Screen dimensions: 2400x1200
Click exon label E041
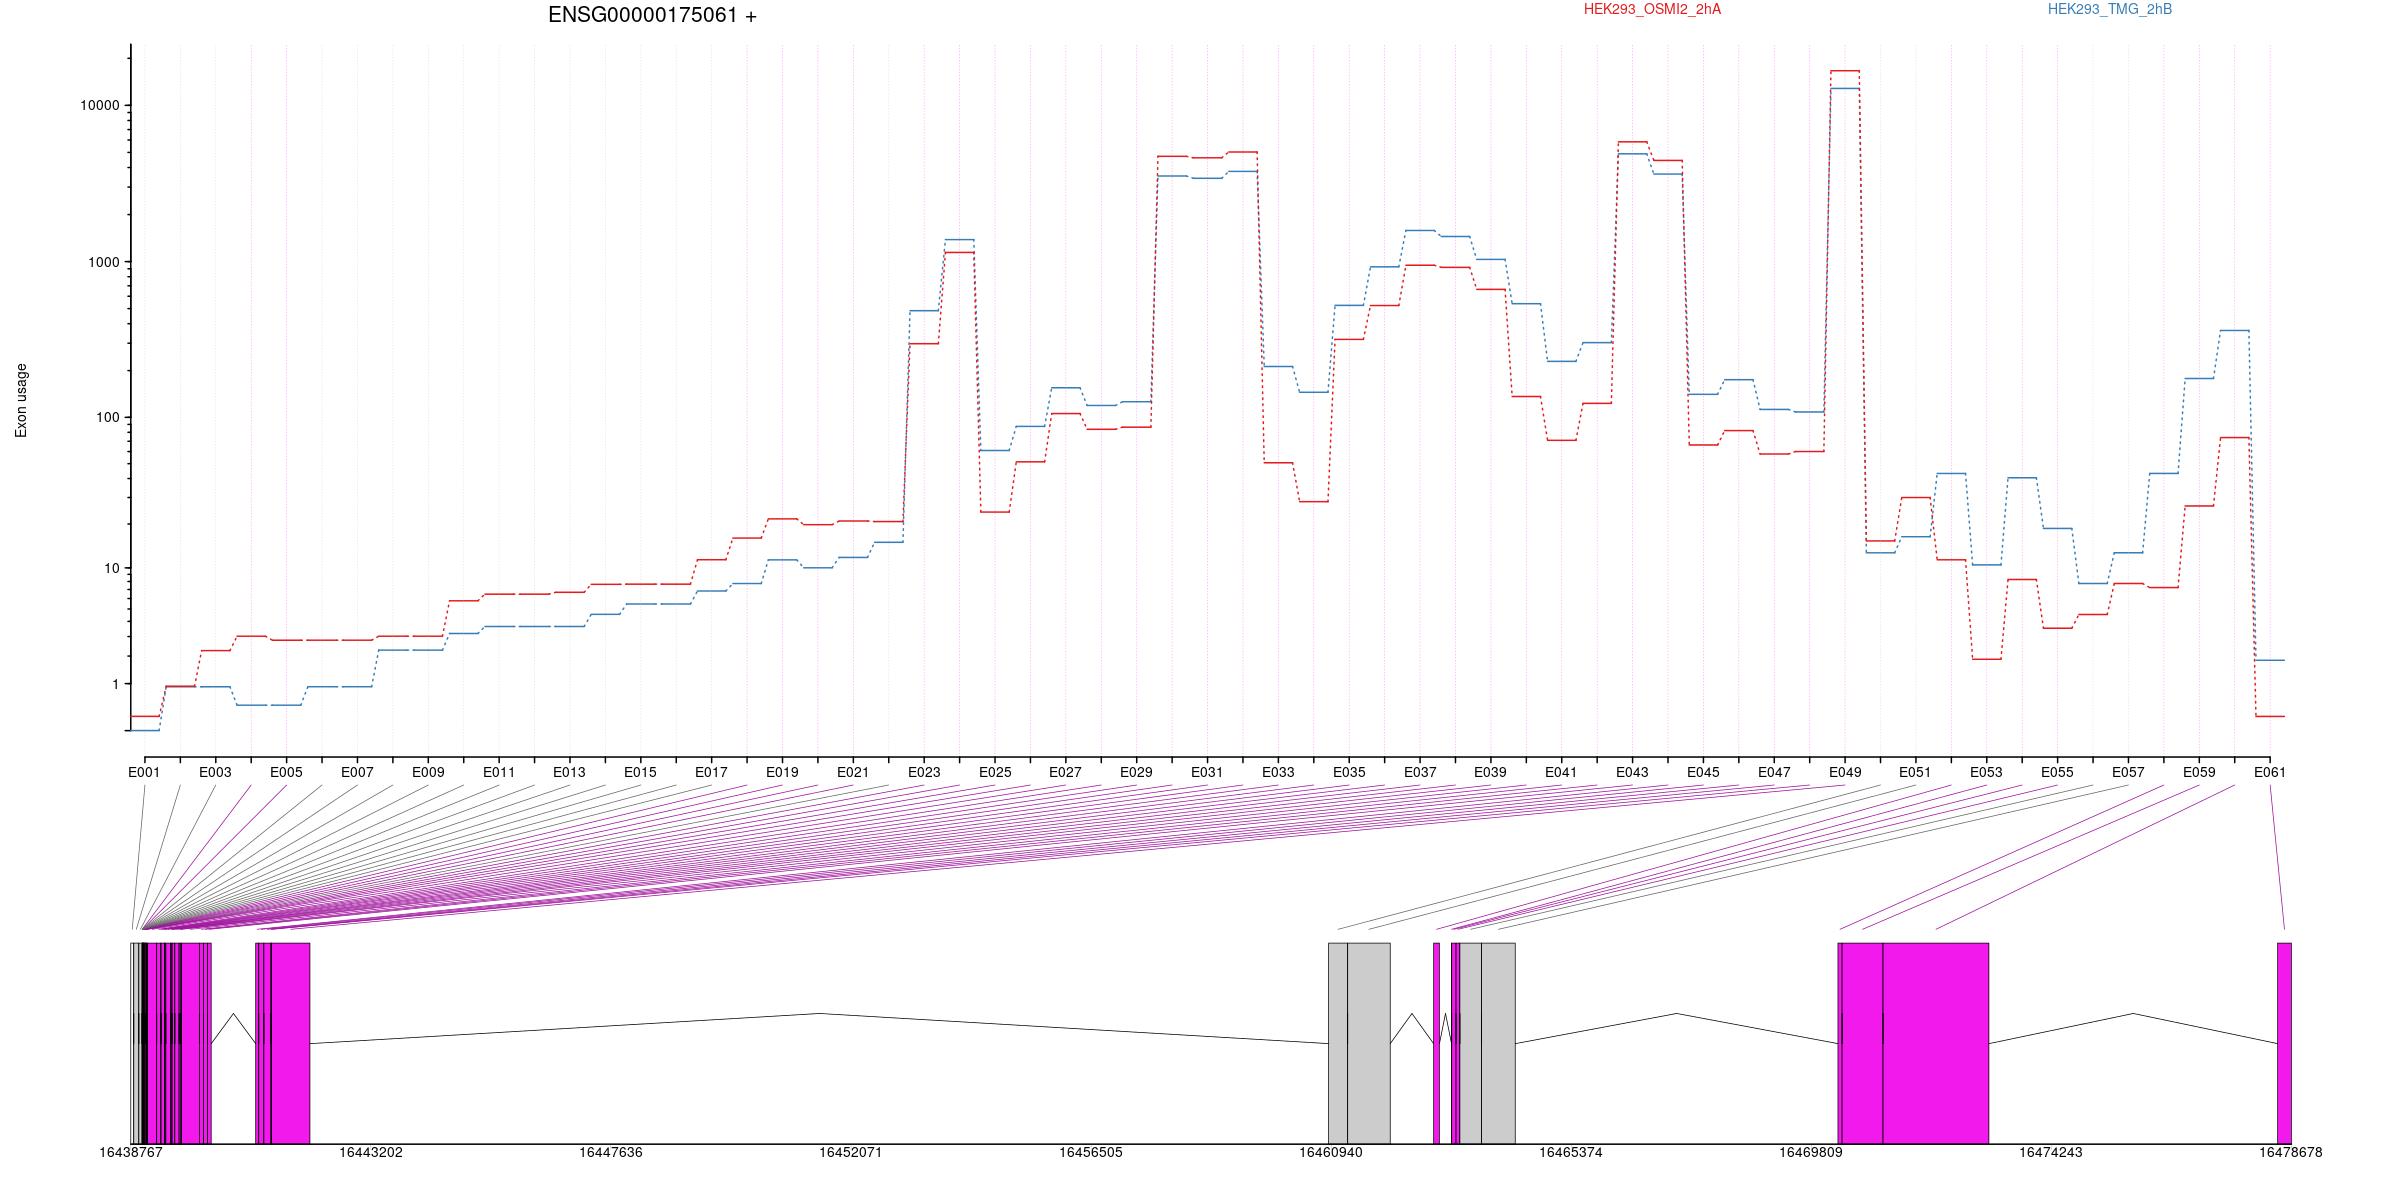(x=1561, y=772)
